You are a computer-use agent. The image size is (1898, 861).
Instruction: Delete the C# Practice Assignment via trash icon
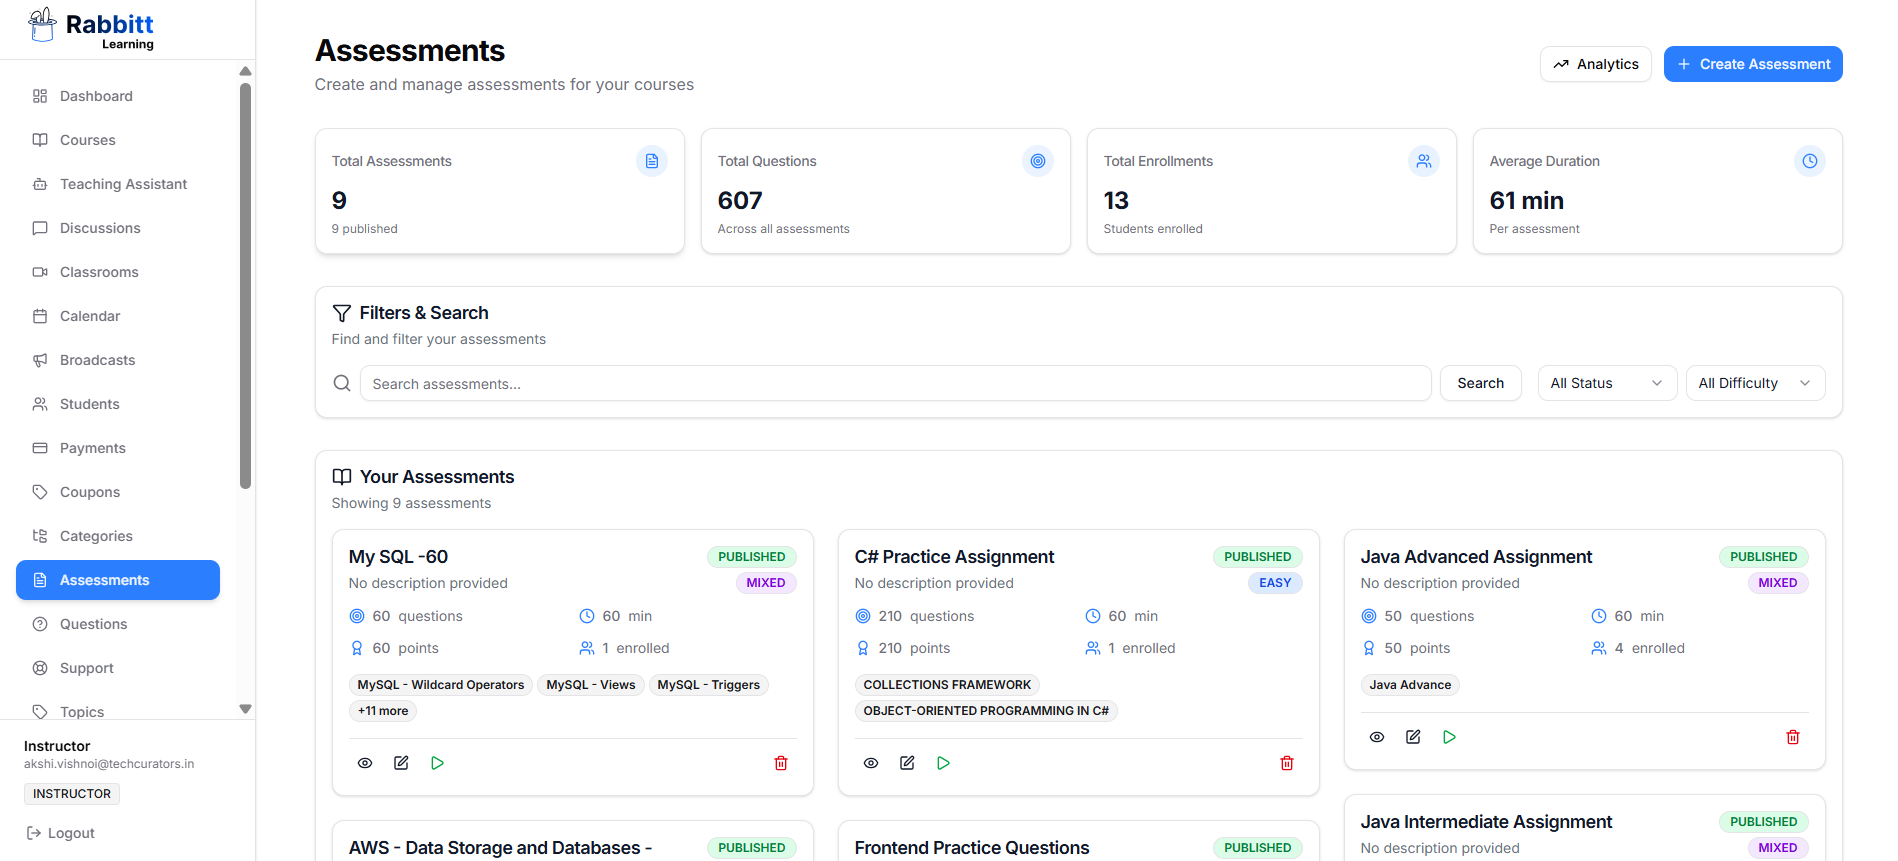pos(1286,763)
